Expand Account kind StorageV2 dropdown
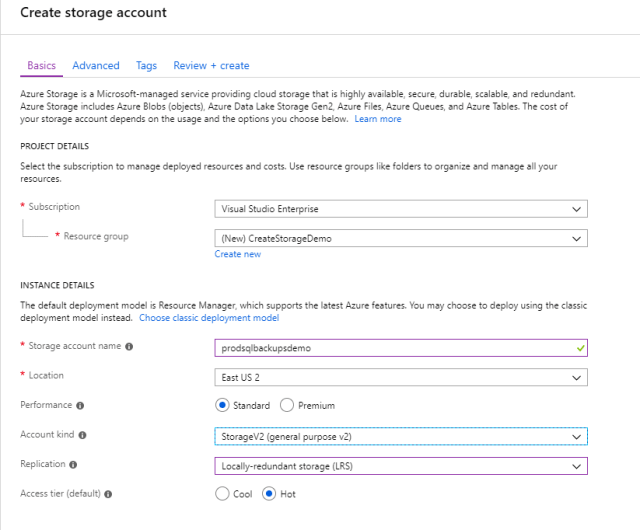The image size is (640, 530). pos(401,436)
